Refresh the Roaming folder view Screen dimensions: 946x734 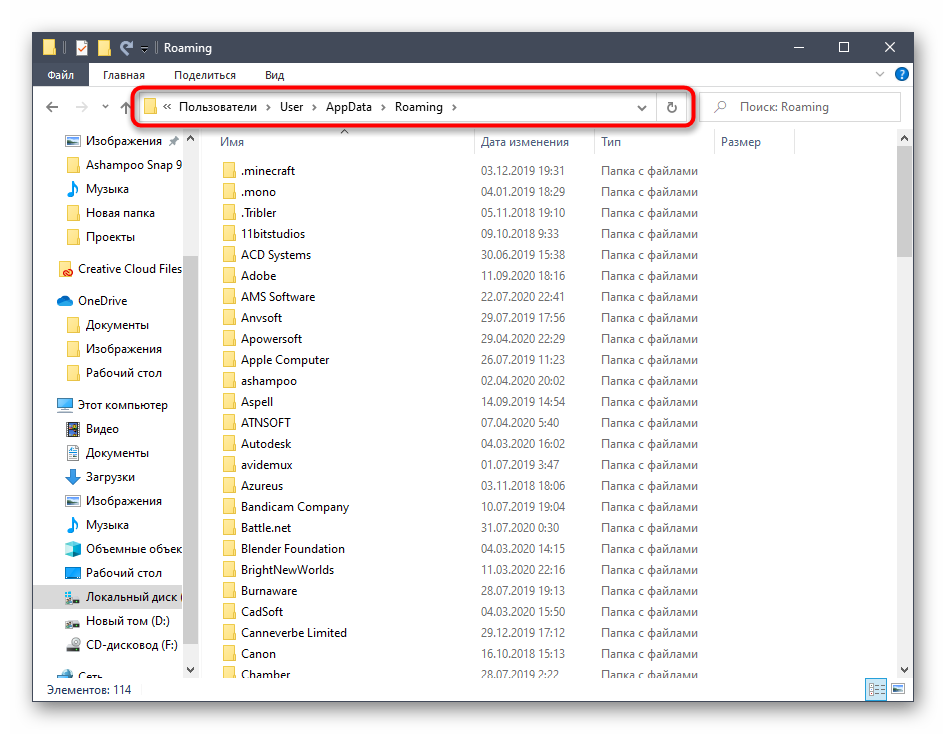pos(672,107)
